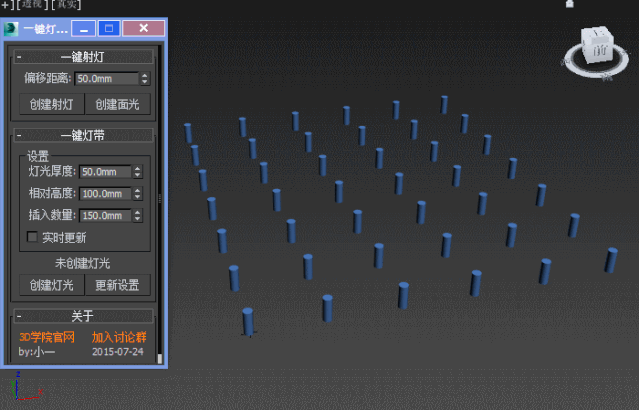Click the 相对高度 spinner arrows
This screenshot has width=639, height=410.
[x=138, y=194]
